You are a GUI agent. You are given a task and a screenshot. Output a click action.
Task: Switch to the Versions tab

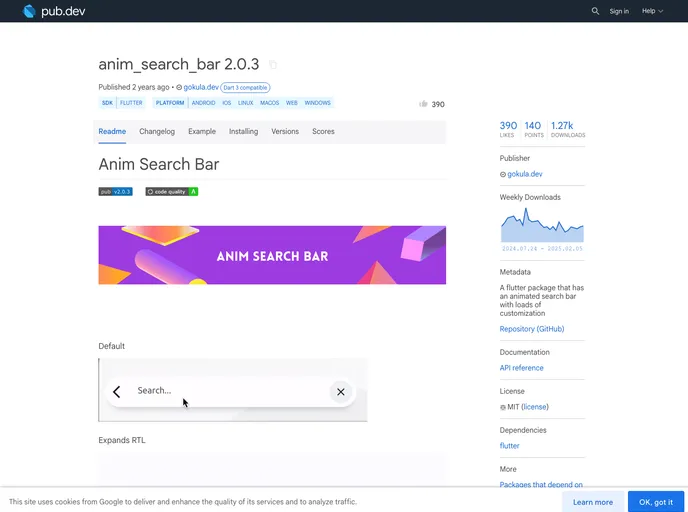285,131
